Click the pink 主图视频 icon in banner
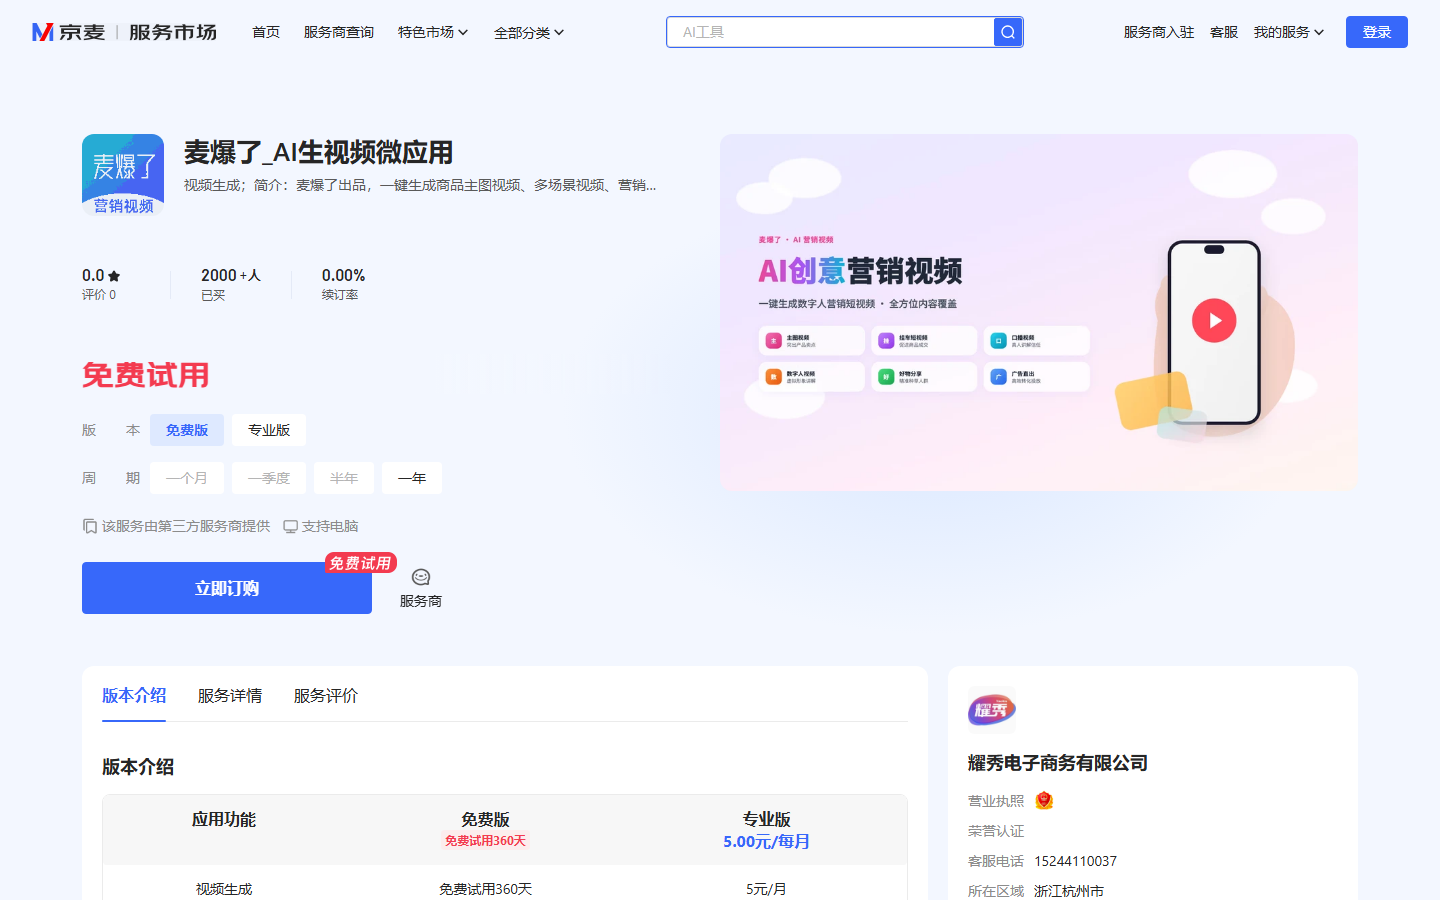The height and width of the screenshot is (900, 1440). [x=773, y=341]
